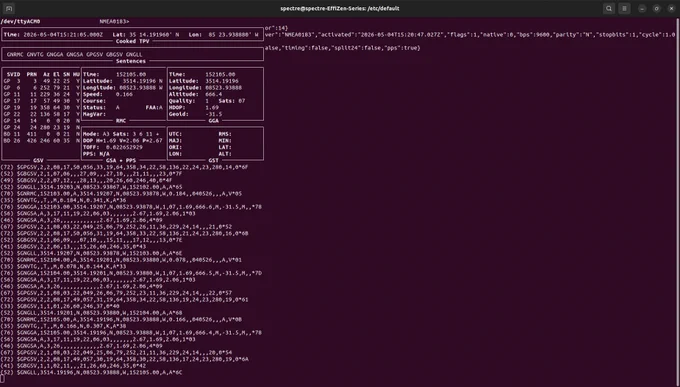Select the $GNVTG line ending A*38
The width and height of the screenshot is (680, 387).
click(63, 326)
